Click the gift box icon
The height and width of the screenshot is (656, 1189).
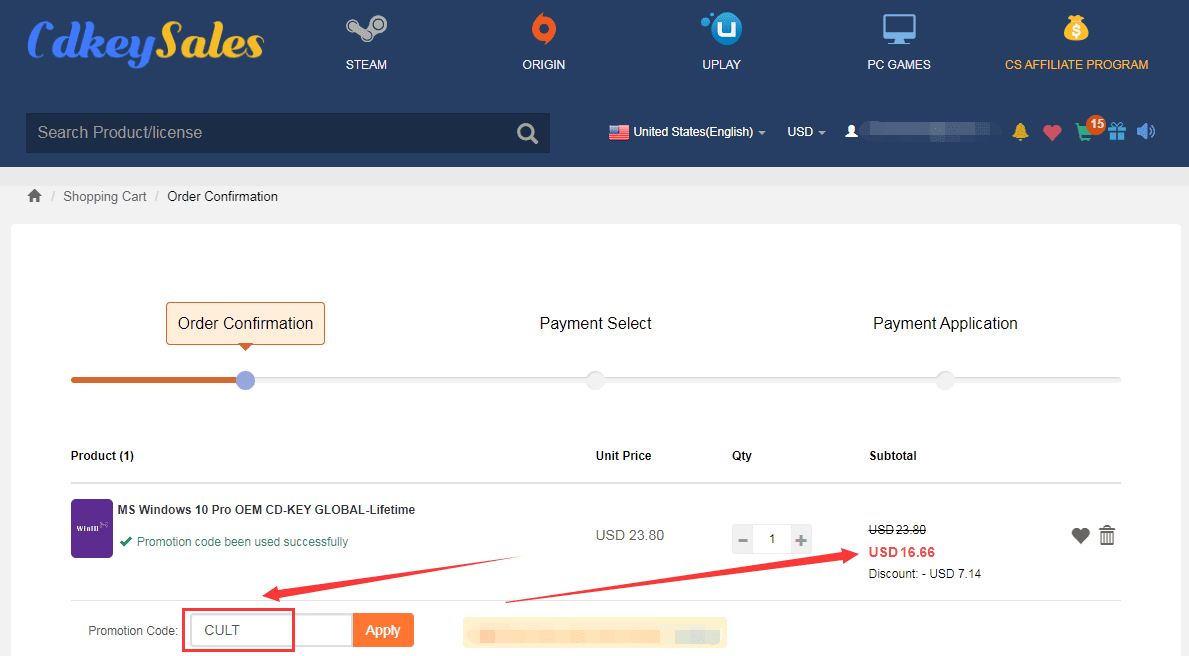1117,132
